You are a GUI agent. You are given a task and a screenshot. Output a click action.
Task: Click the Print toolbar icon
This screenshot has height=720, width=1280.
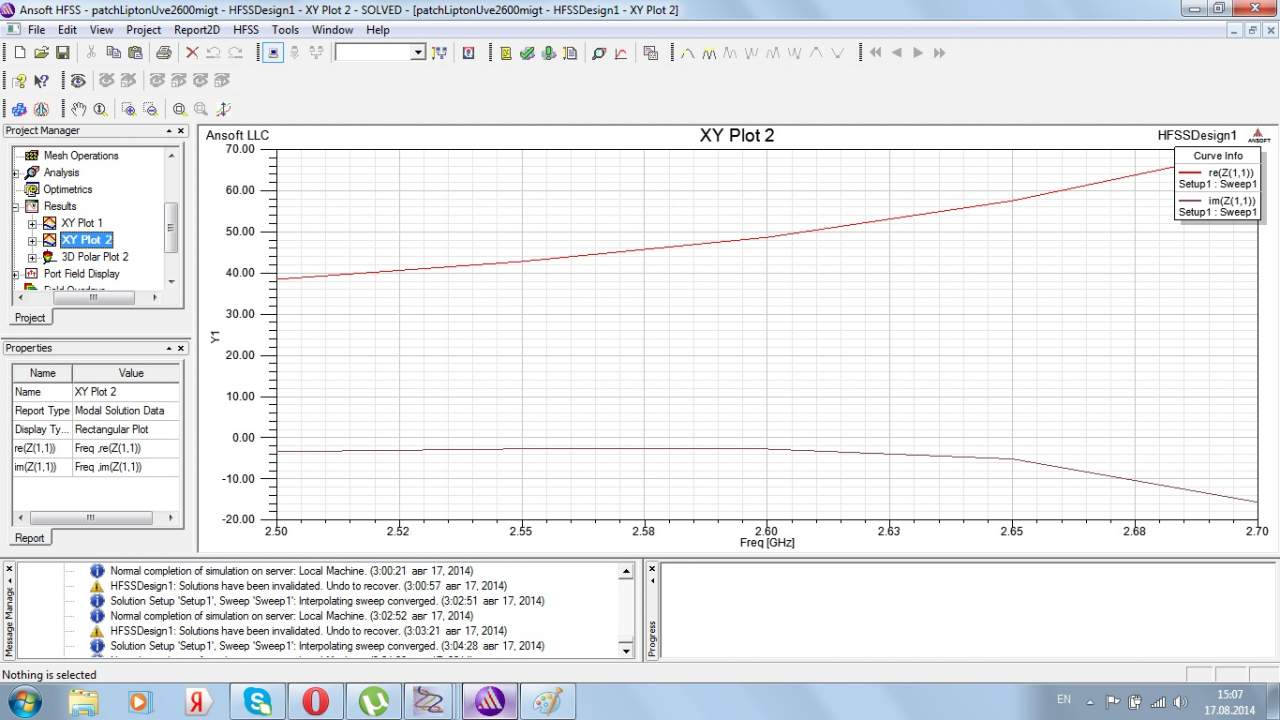[163, 53]
